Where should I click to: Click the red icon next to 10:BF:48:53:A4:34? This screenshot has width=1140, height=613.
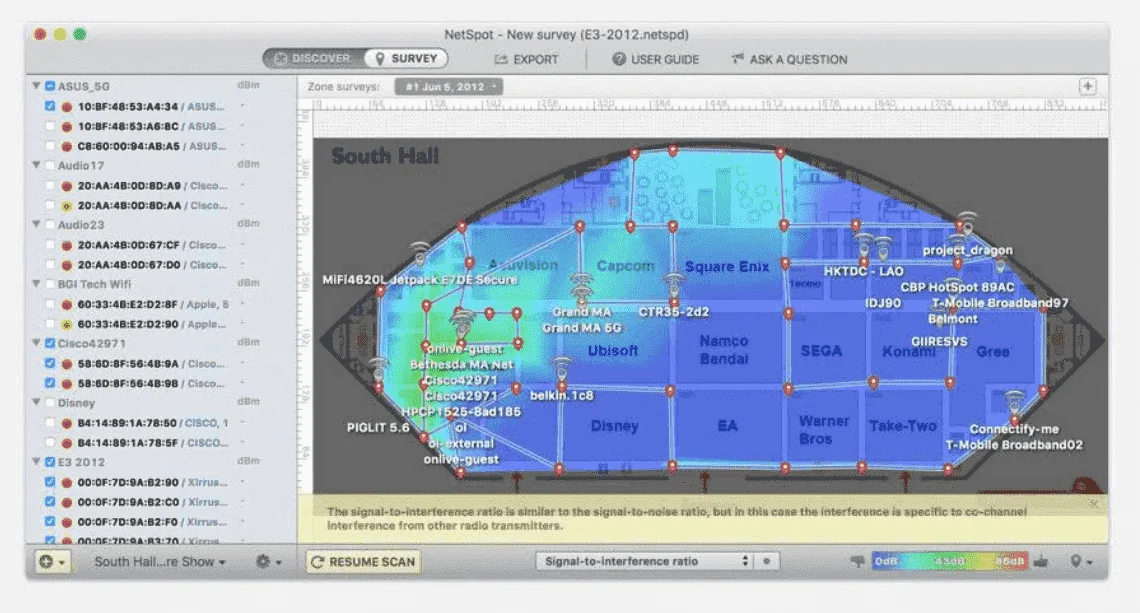pos(66,106)
